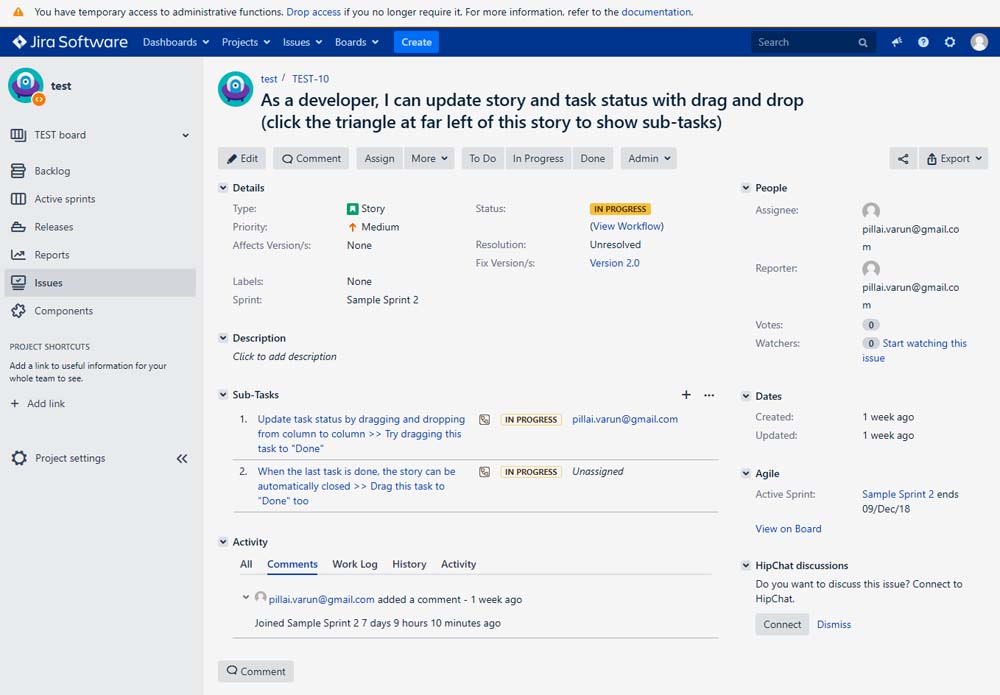Viewport: 1000px width, 695px height.
Task: Click into the Search field
Action: [x=807, y=42]
